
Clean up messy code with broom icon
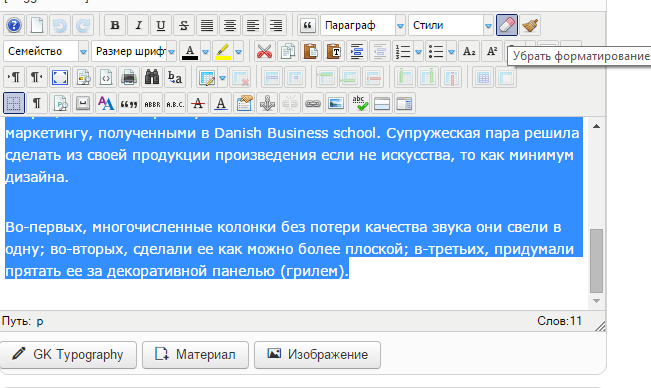530,25
